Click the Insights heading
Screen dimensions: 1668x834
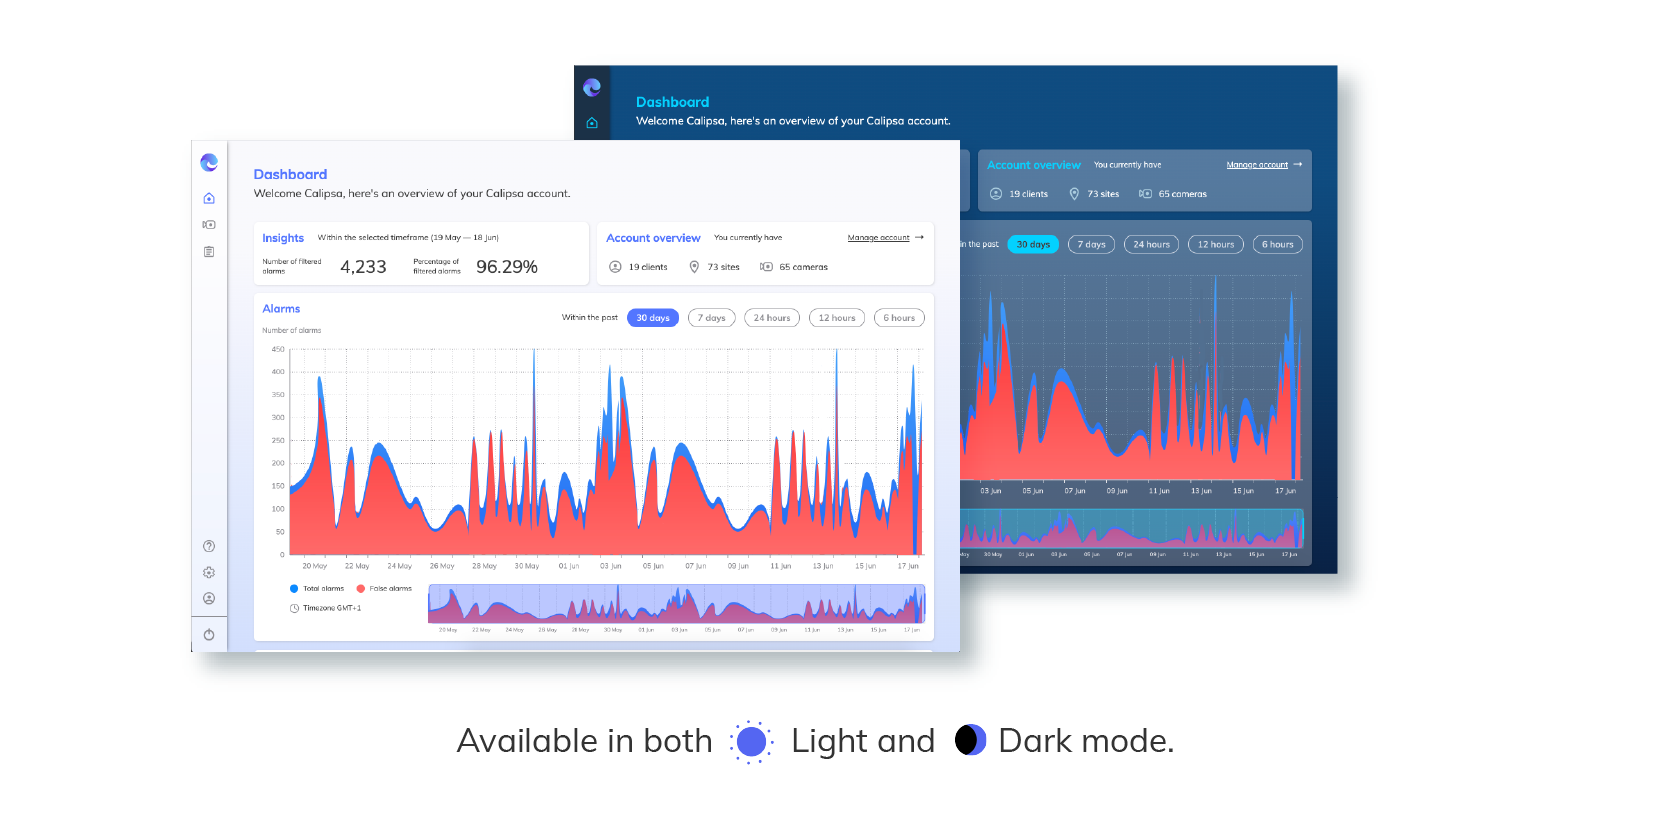[283, 238]
